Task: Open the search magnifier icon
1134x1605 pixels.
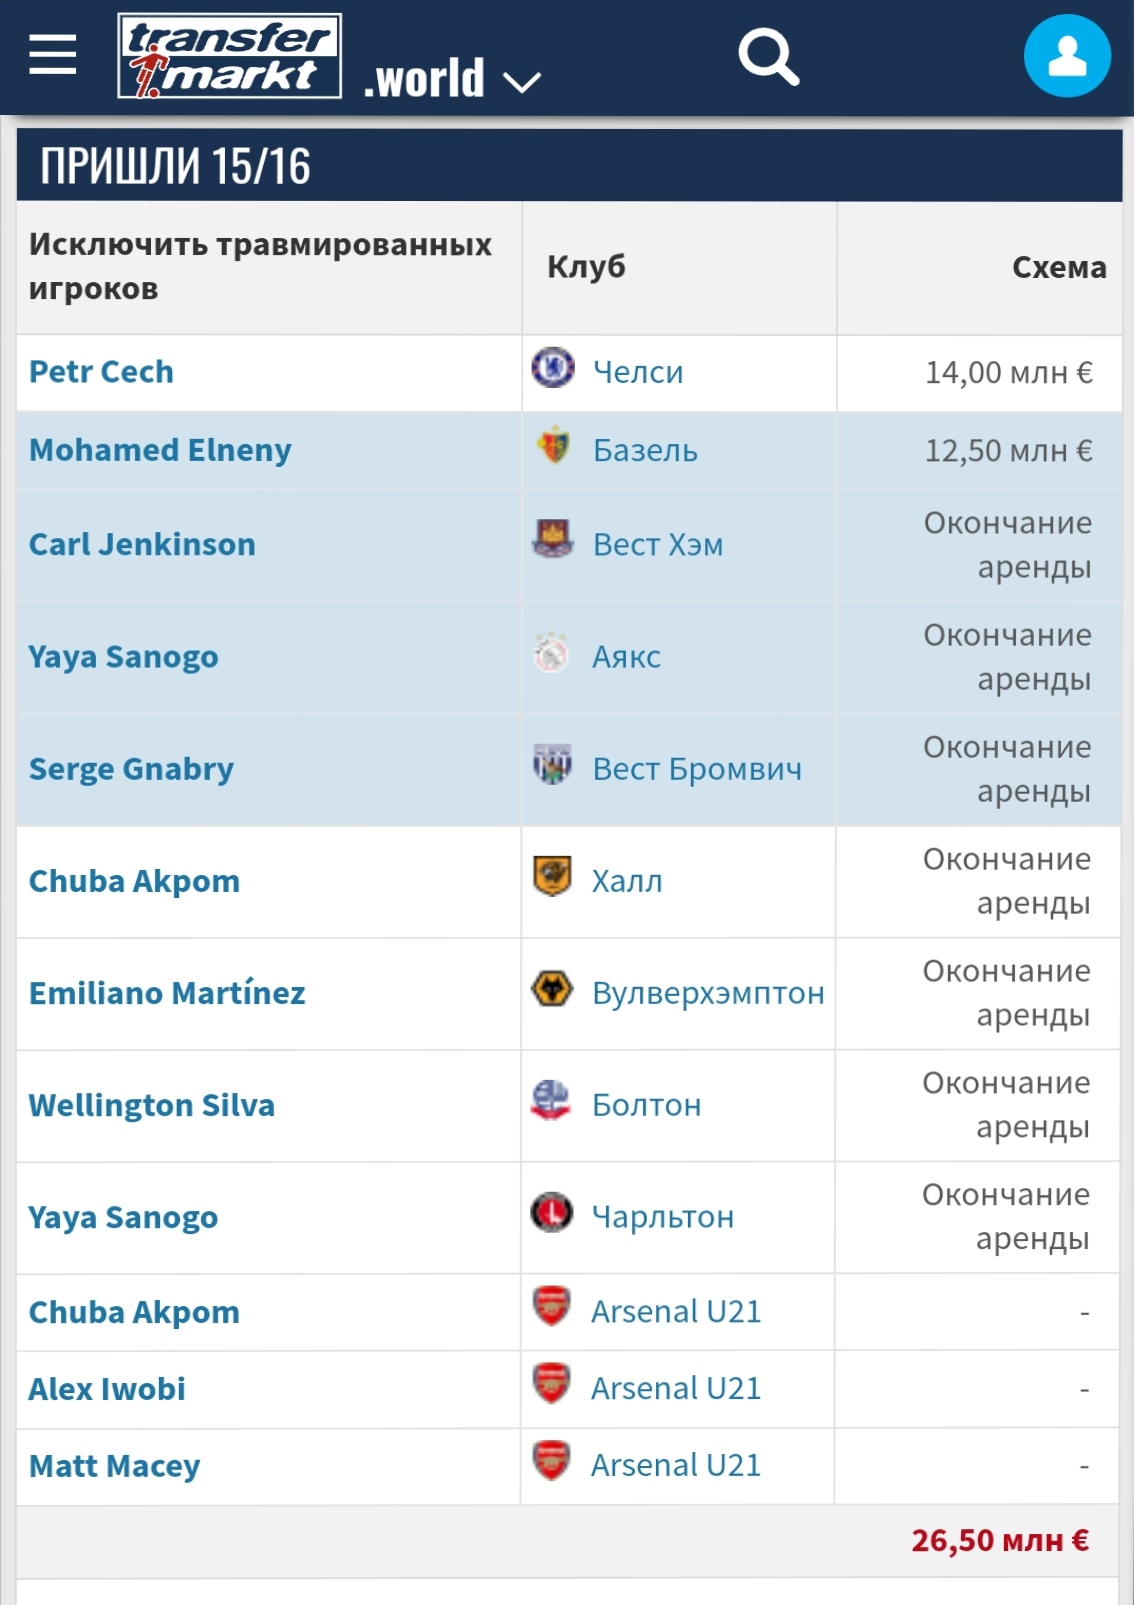Action: pyautogui.click(x=768, y=57)
